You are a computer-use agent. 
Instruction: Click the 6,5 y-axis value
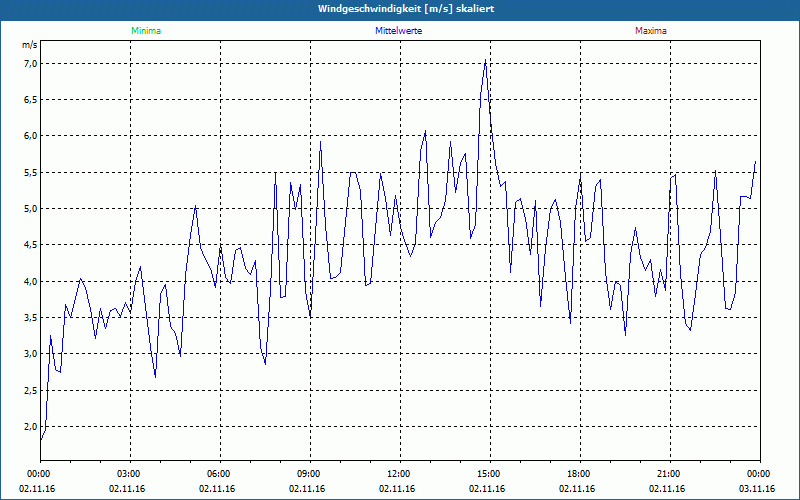click(31, 99)
